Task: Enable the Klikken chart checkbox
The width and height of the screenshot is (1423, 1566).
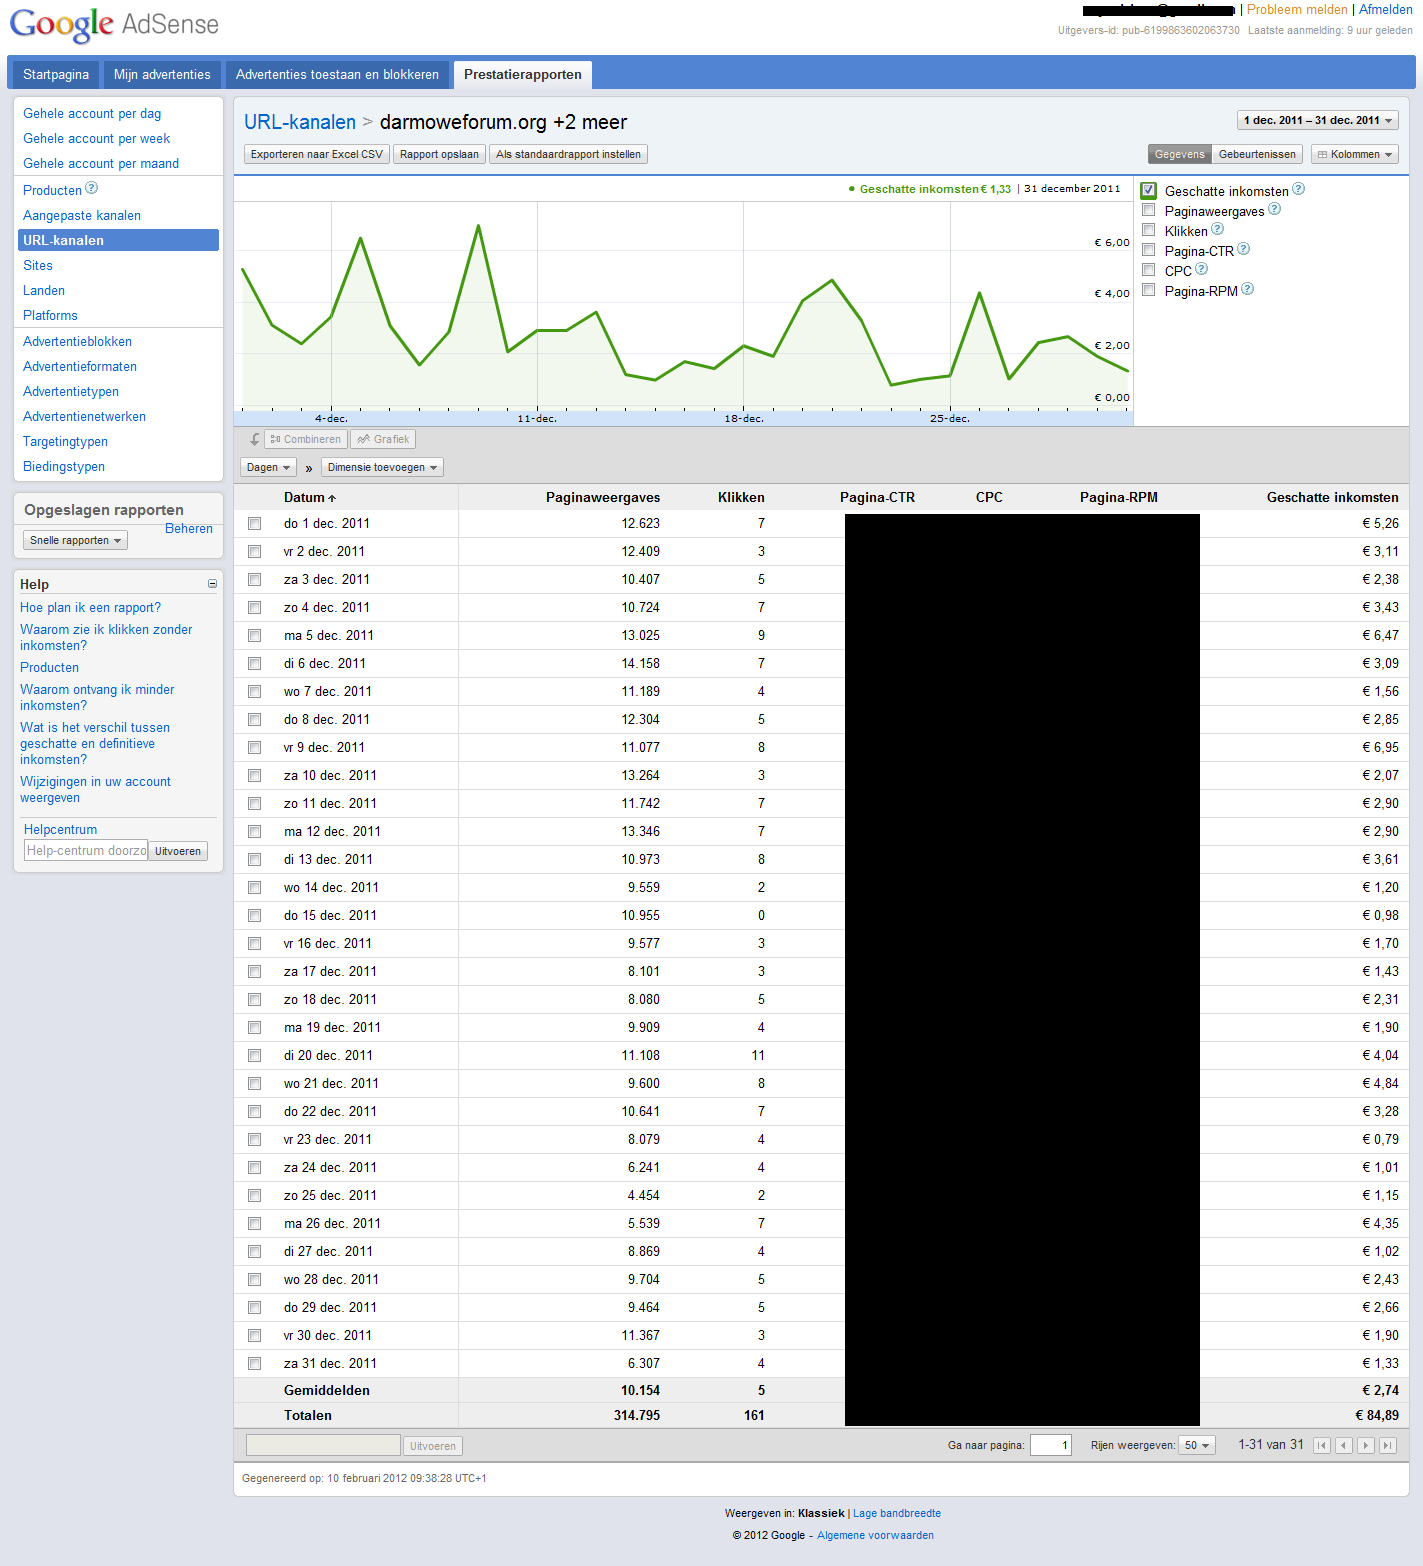Action: pyautogui.click(x=1149, y=230)
